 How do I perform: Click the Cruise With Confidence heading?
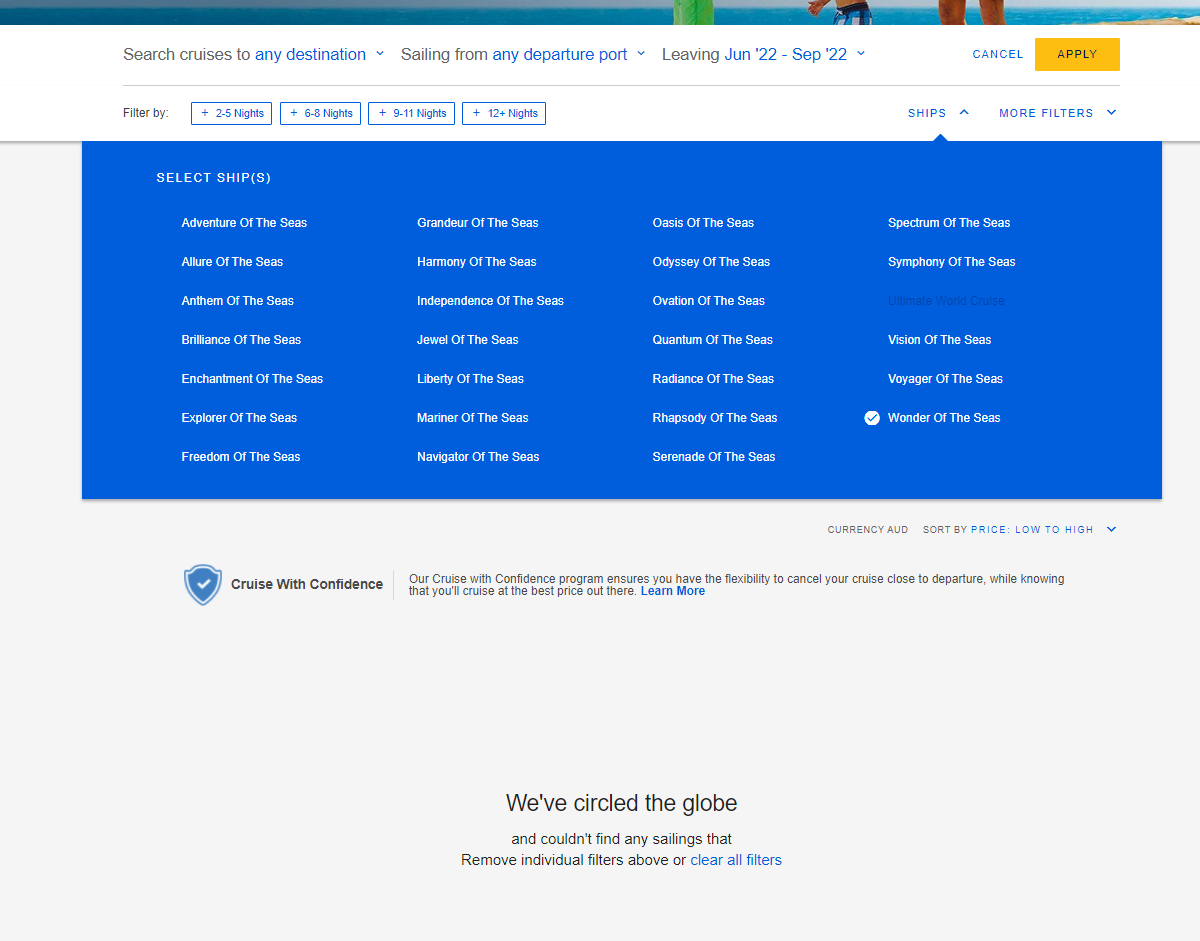pos(307,584)
